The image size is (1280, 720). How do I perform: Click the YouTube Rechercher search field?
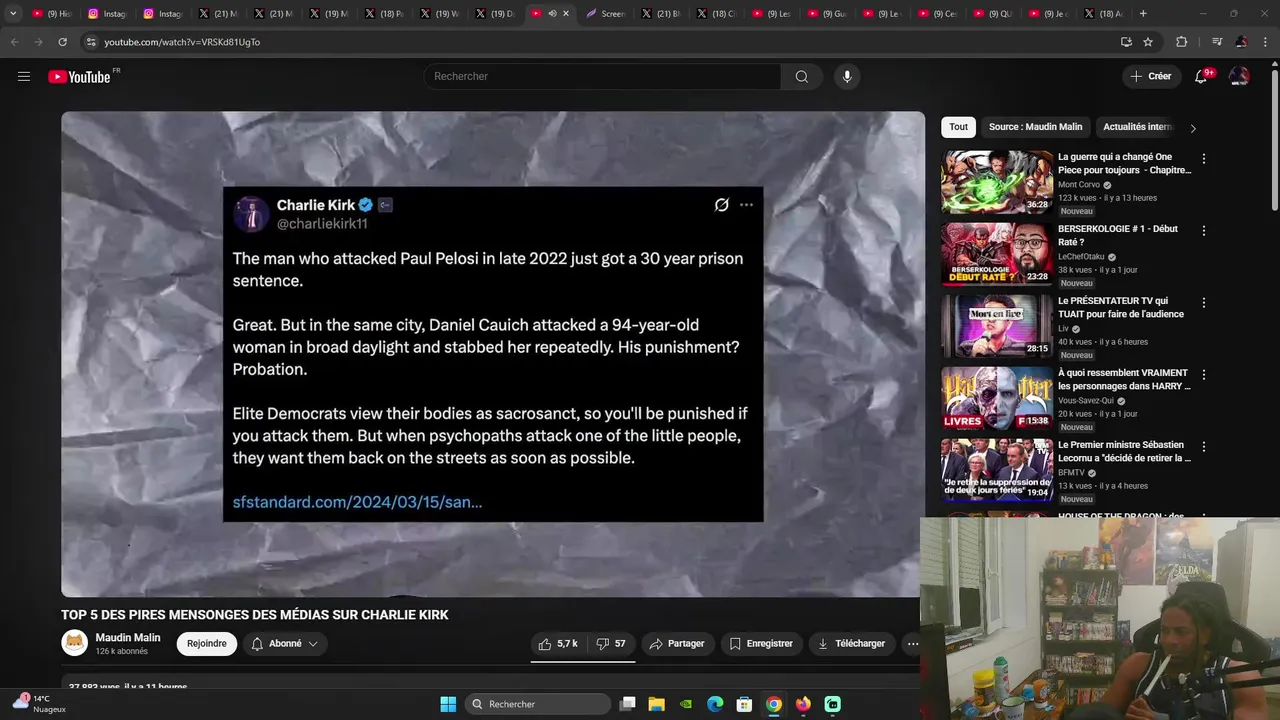click(x=602, y=76)
